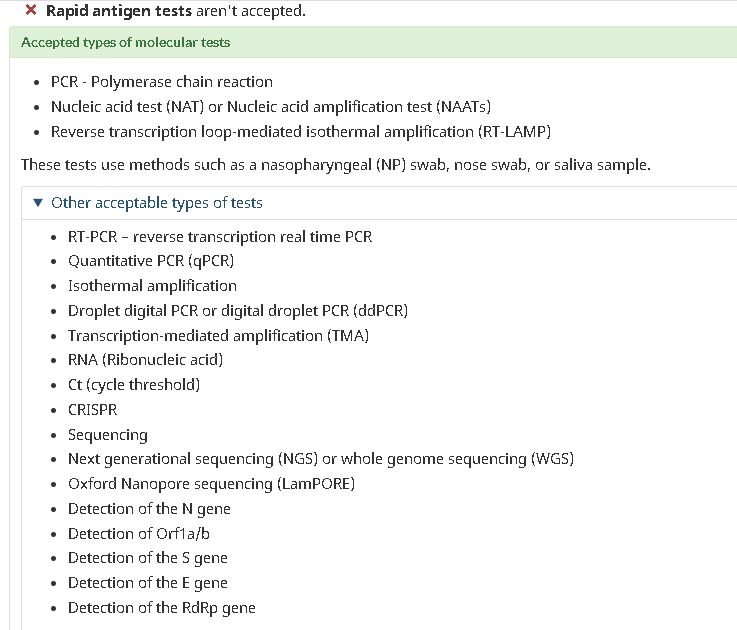Click the Nucleic acid test (NAT) list item
Image resolution: width=737 pixels, height=630 pixels.
[x=271, y=107]
